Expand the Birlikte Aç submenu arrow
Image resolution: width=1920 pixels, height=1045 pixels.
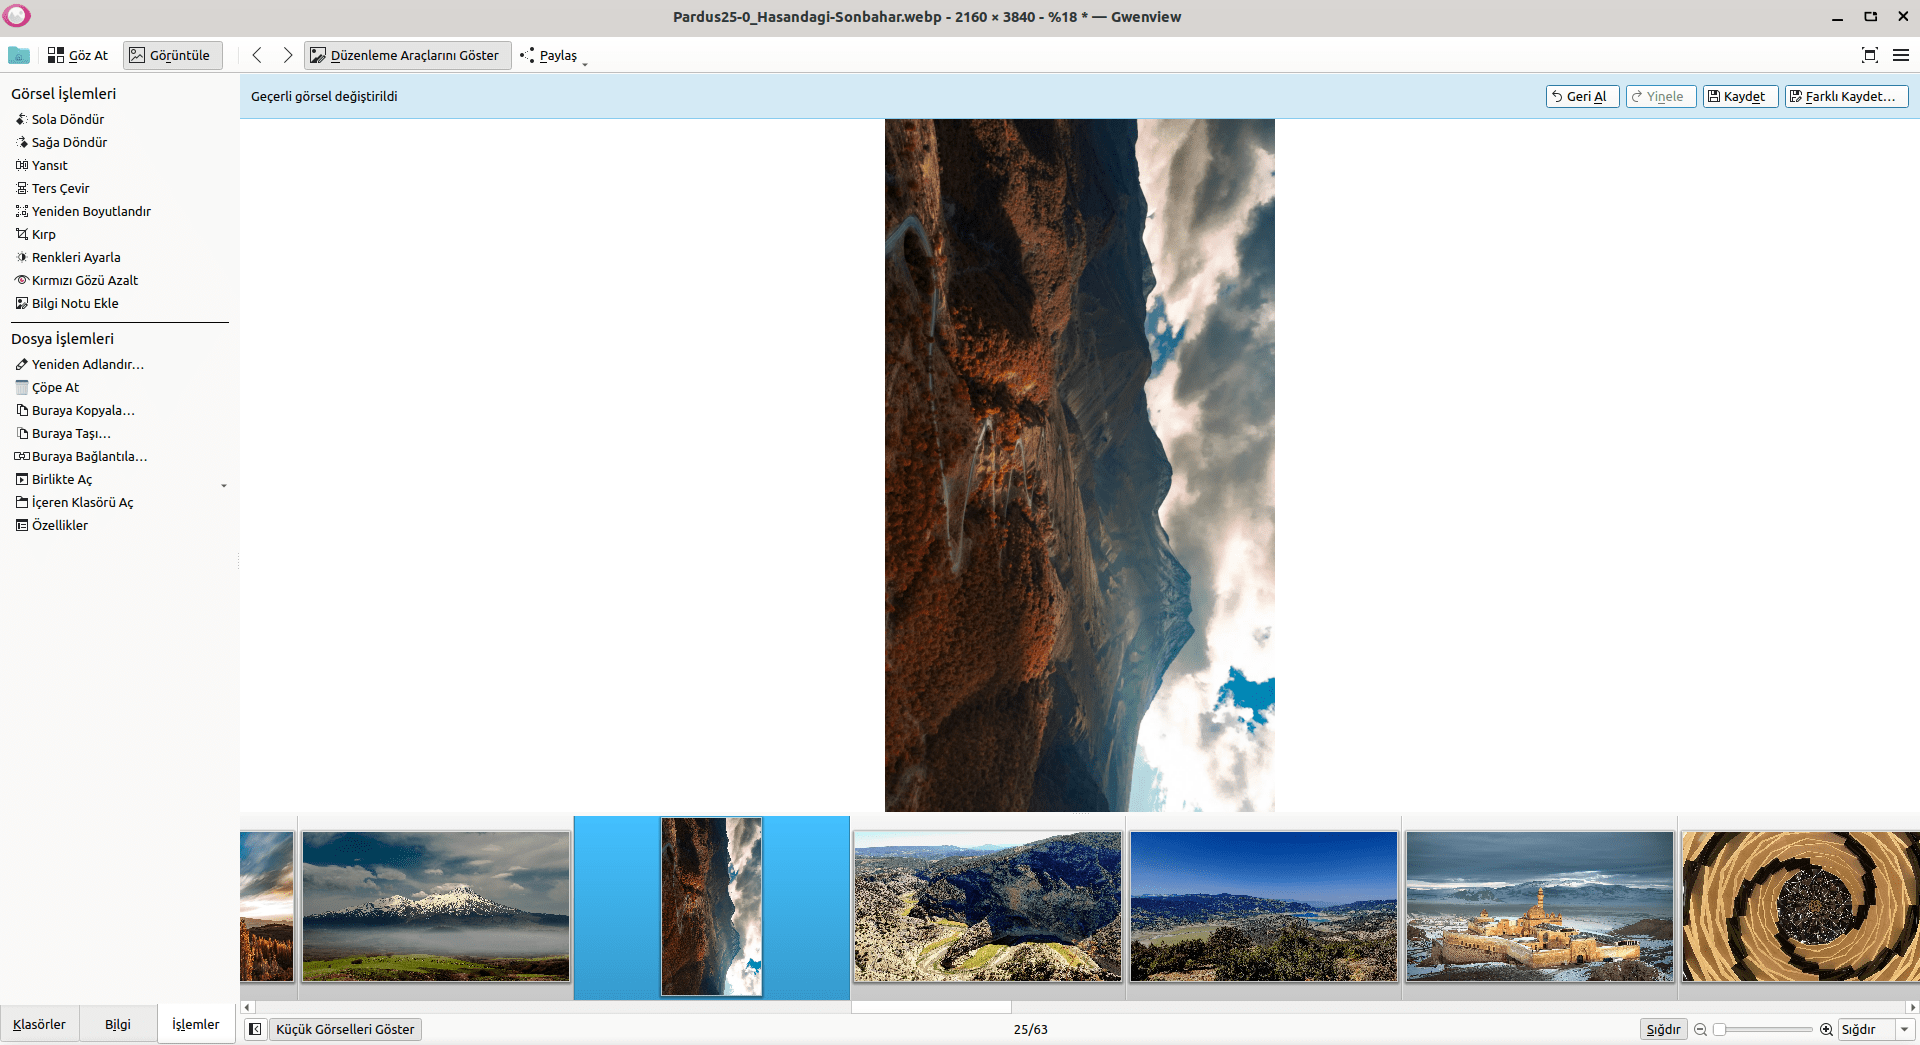[x=224, y=485]
